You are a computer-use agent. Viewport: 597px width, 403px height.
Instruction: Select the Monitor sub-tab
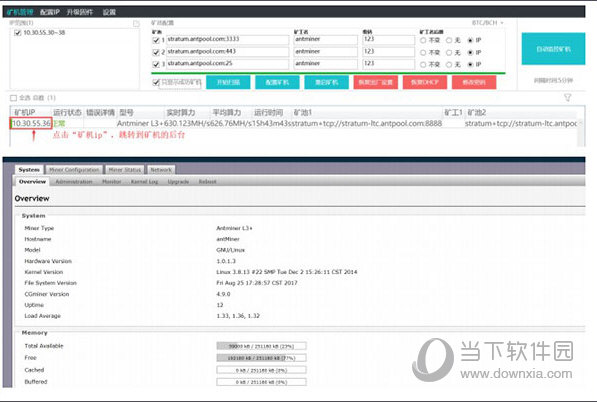[x=112, y=182]
